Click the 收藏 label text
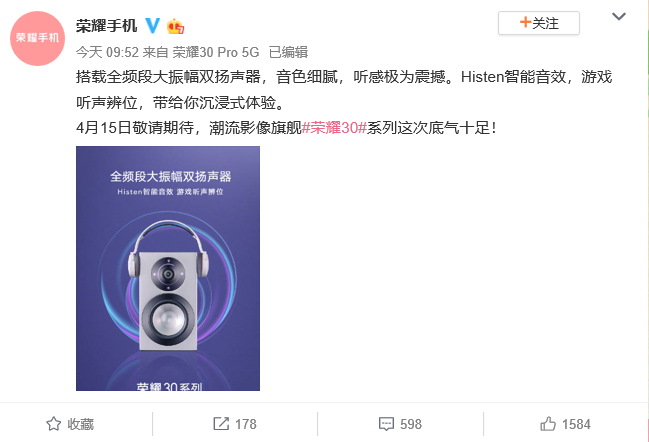The image size is (649, 442). [x=81, y=424]
